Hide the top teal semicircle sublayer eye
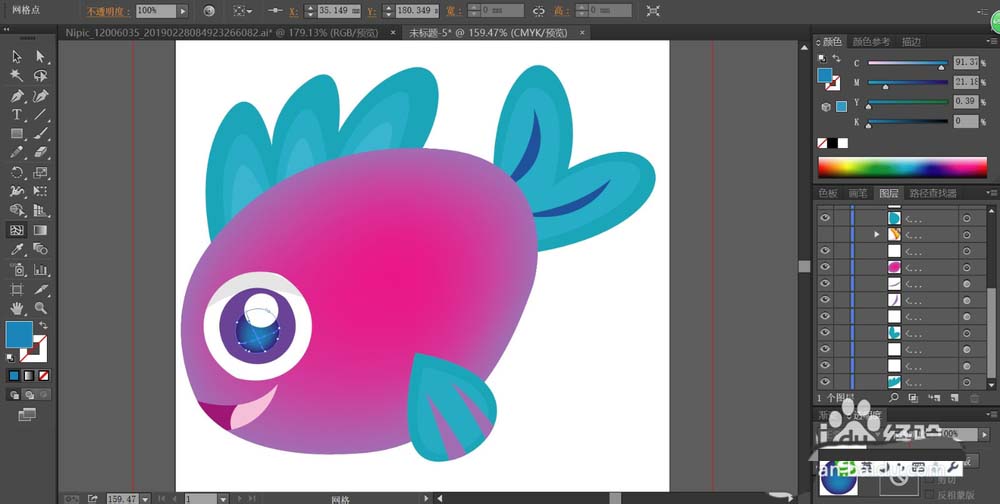The image size is (1000, 504). [825, 218]
